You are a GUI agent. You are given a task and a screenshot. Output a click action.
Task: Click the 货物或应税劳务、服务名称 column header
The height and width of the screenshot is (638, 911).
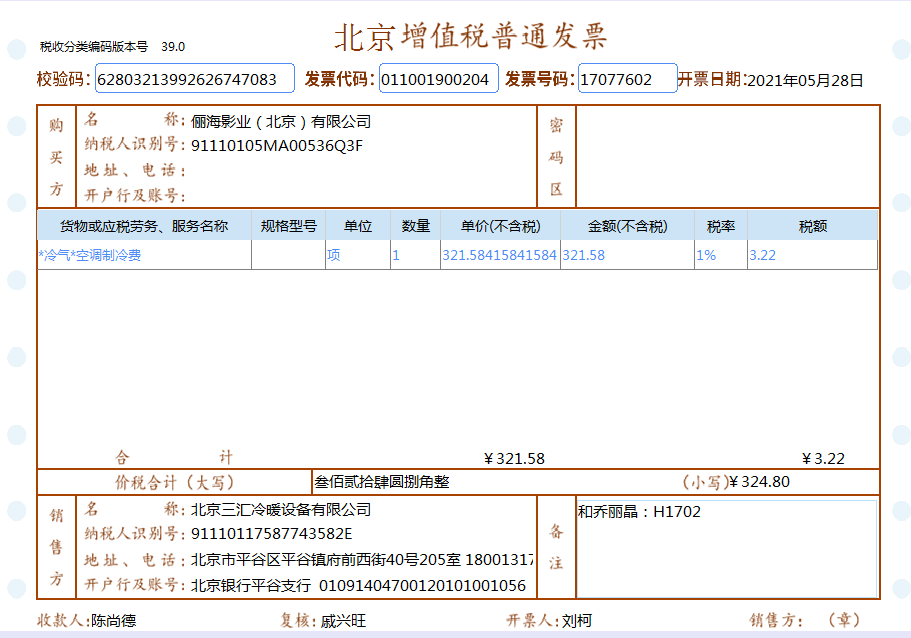[144, 226]
